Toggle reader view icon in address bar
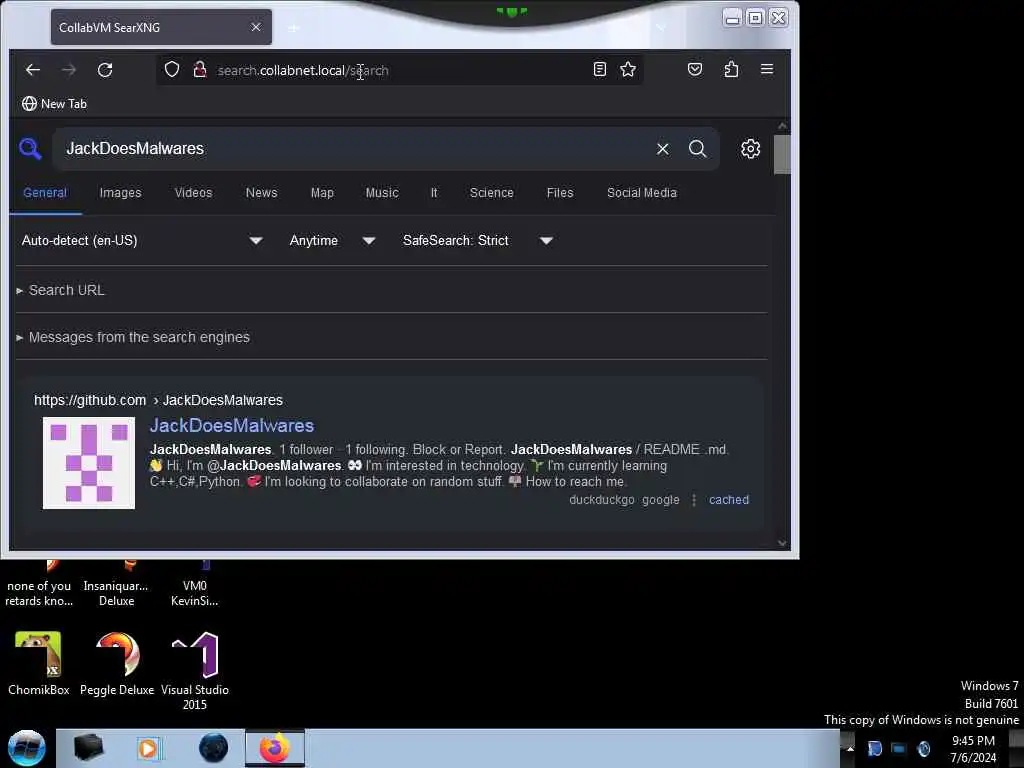 tap(600, 69)
